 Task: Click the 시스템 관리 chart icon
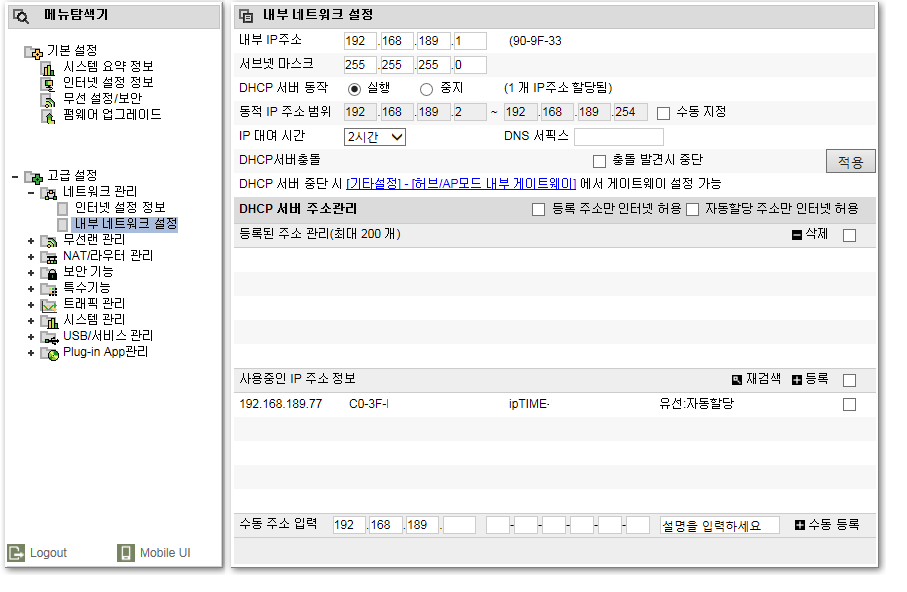coord(49,321)
